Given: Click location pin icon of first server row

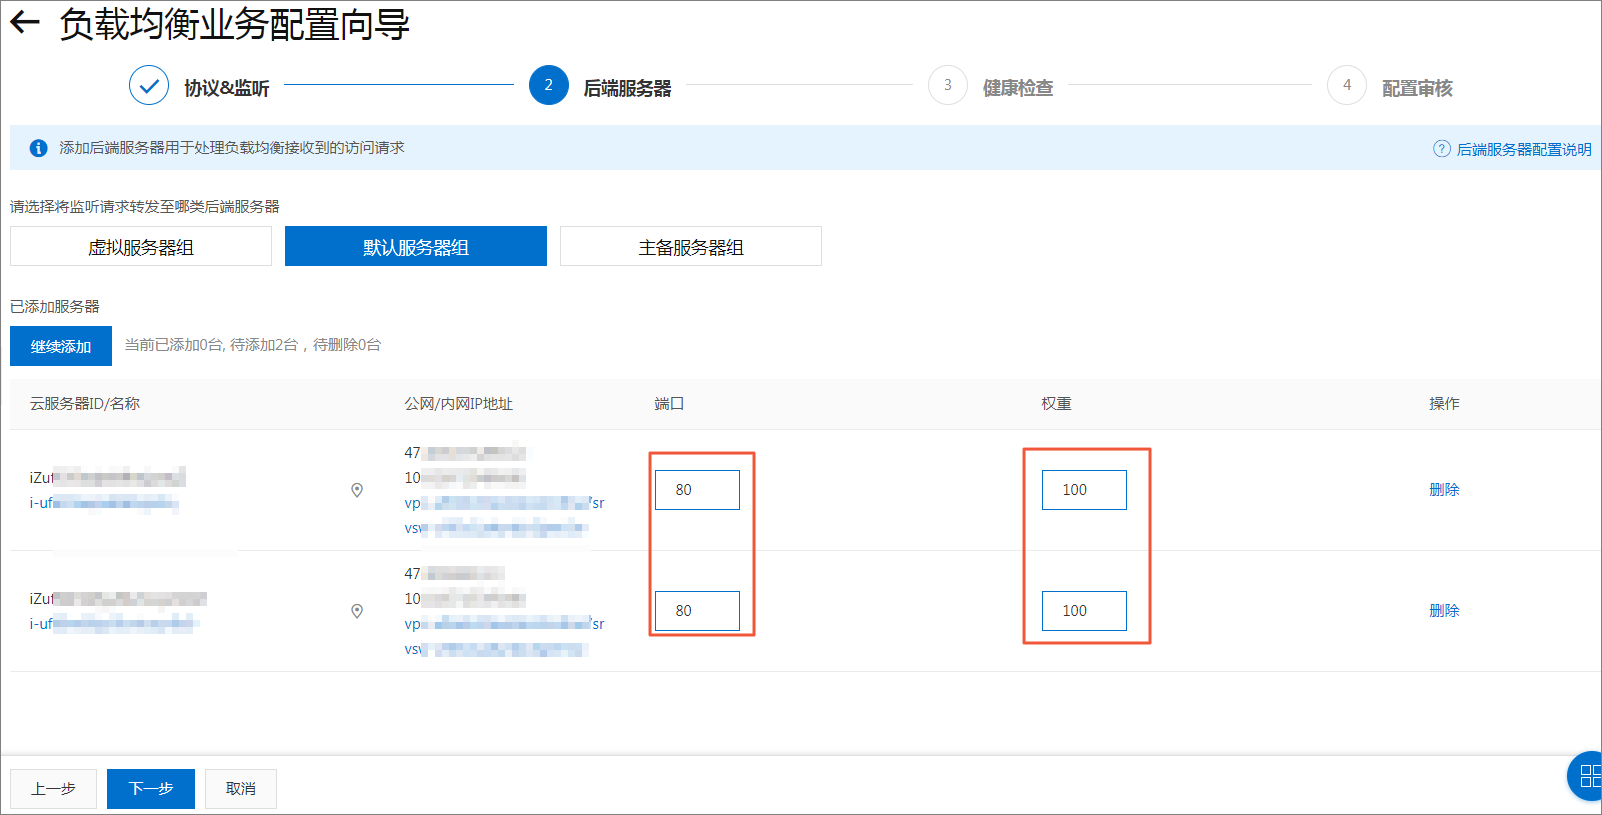Looking at the screenshot, I should tap(357, 490).
